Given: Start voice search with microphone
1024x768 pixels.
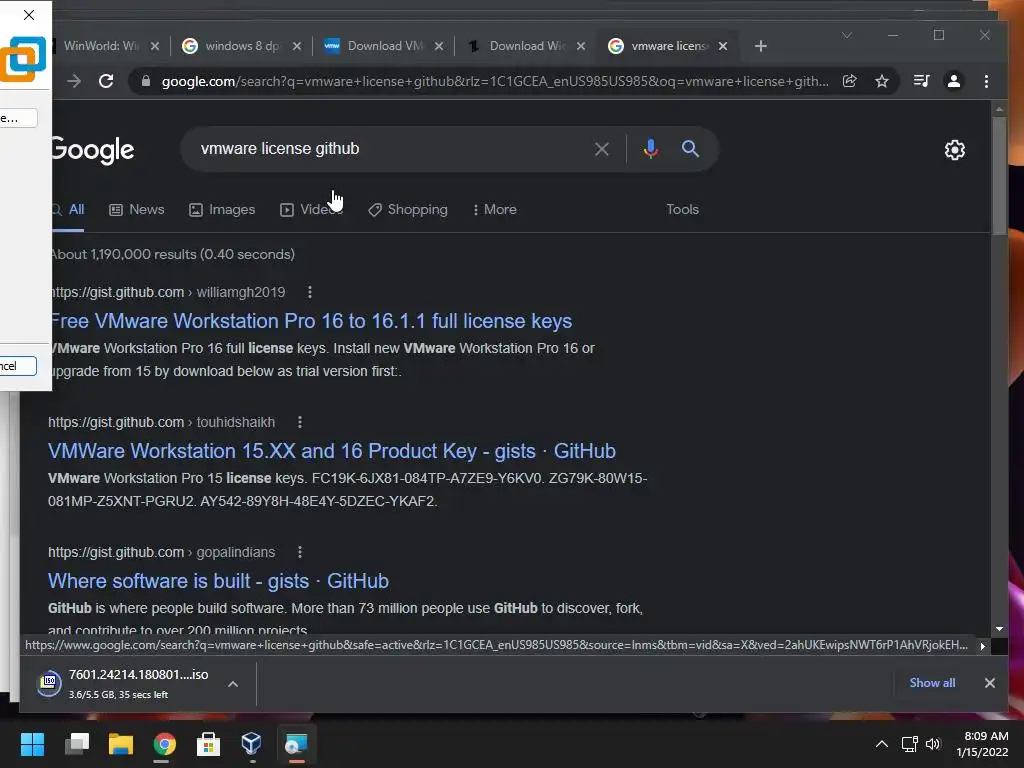Looking at the screenshot, I should coord(650,149).
